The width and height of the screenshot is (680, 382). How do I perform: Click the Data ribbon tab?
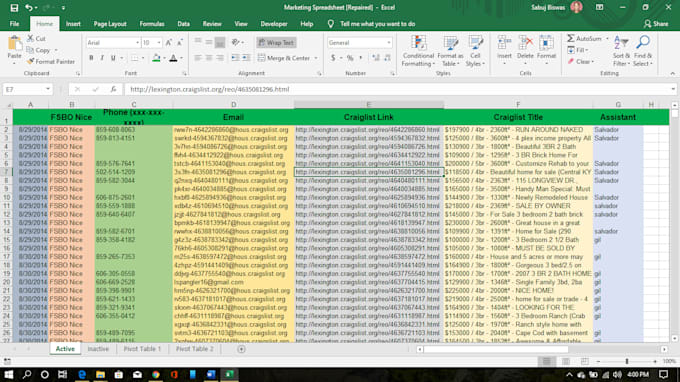(183, 24)
